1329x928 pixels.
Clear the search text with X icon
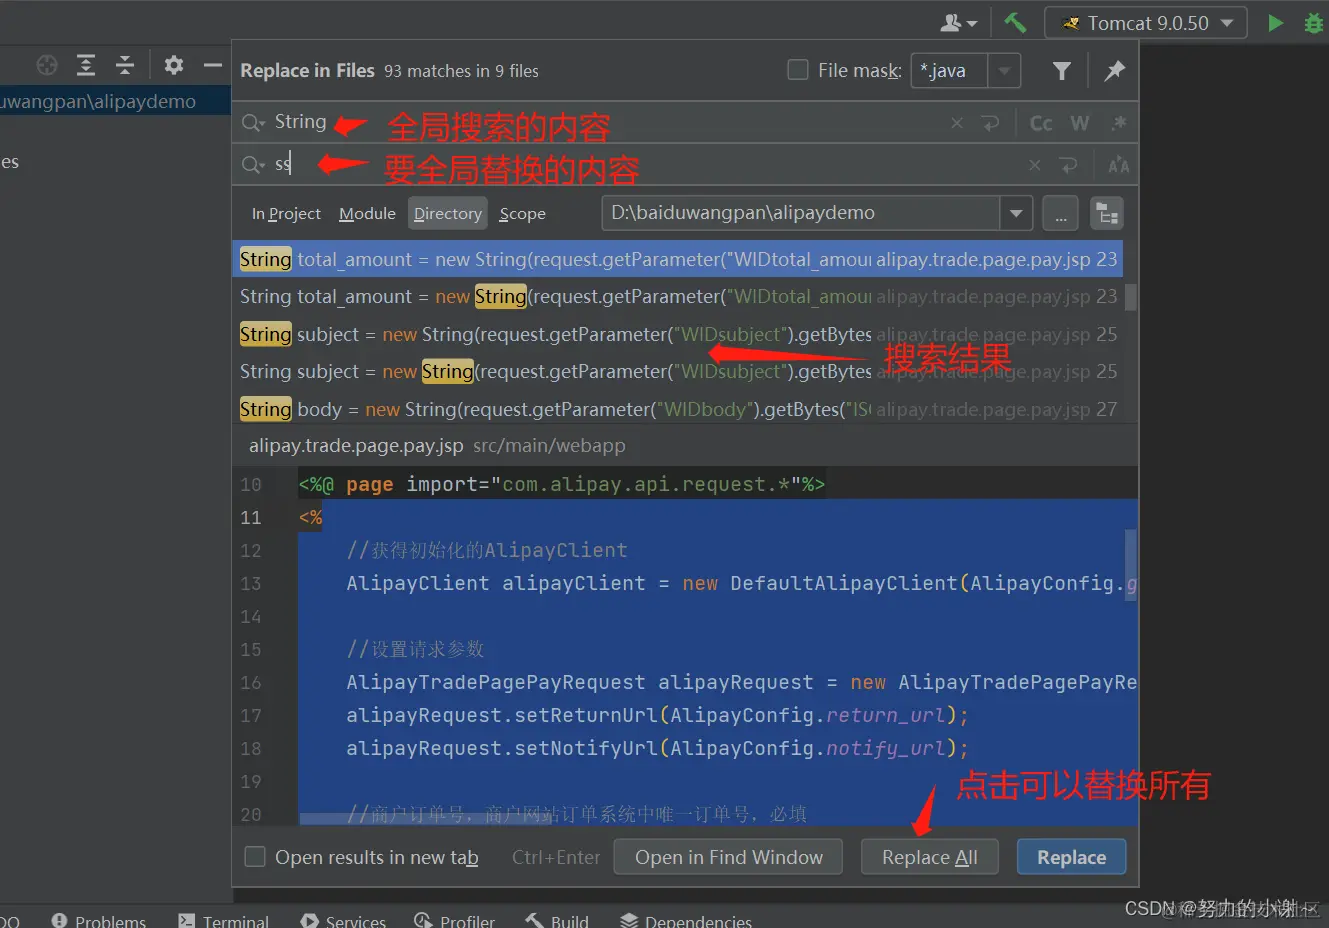click(x=957, y=123)
